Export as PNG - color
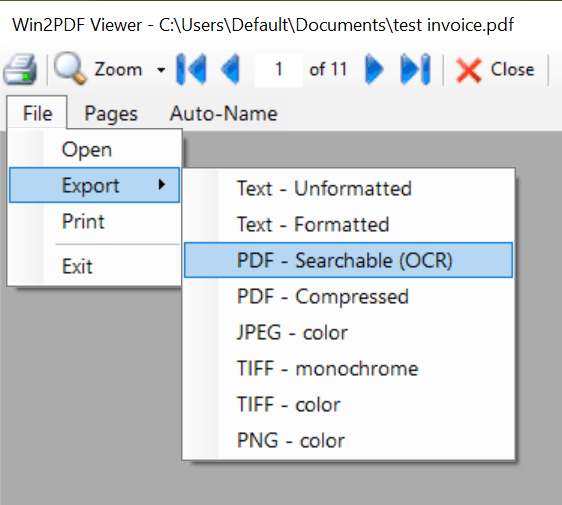This screenshot has height=505, width=562. click(348, 440)
